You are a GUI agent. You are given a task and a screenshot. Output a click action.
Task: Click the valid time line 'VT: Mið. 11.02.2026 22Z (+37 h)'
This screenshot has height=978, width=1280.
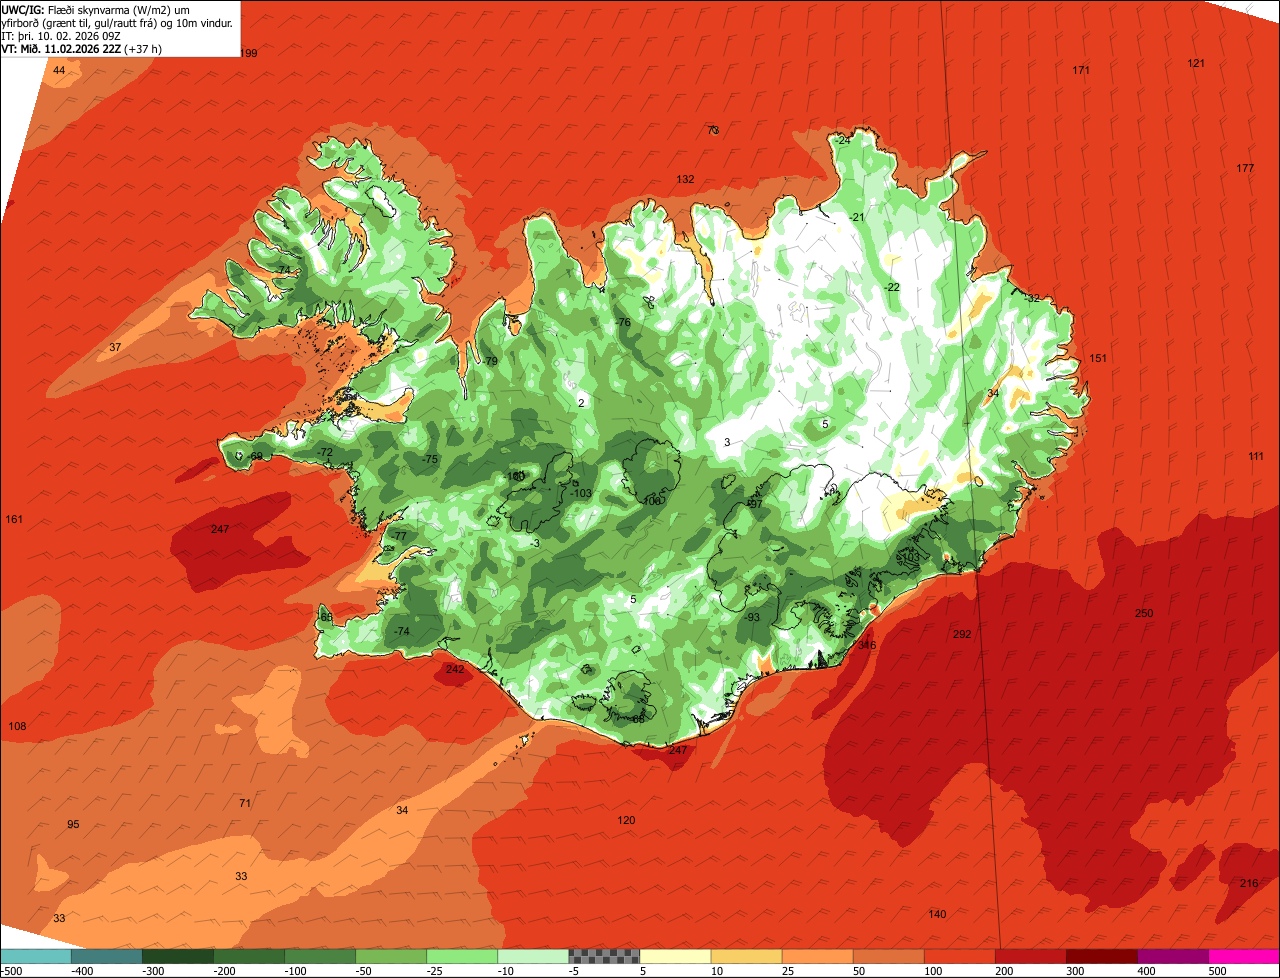point(82,48)
